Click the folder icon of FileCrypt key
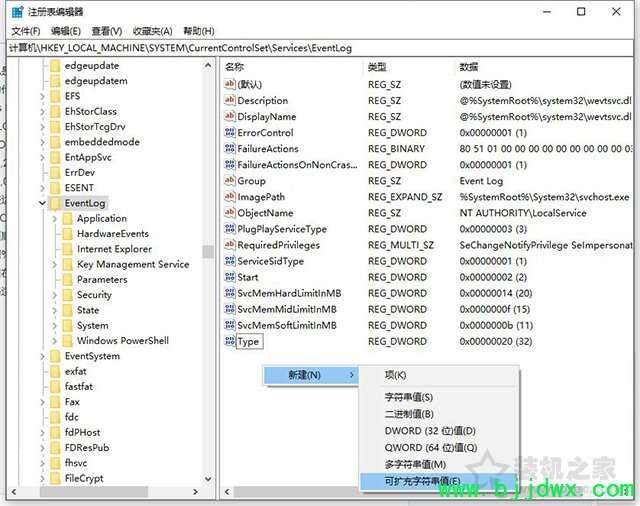 pyautogui.click(x=55, y=478)
